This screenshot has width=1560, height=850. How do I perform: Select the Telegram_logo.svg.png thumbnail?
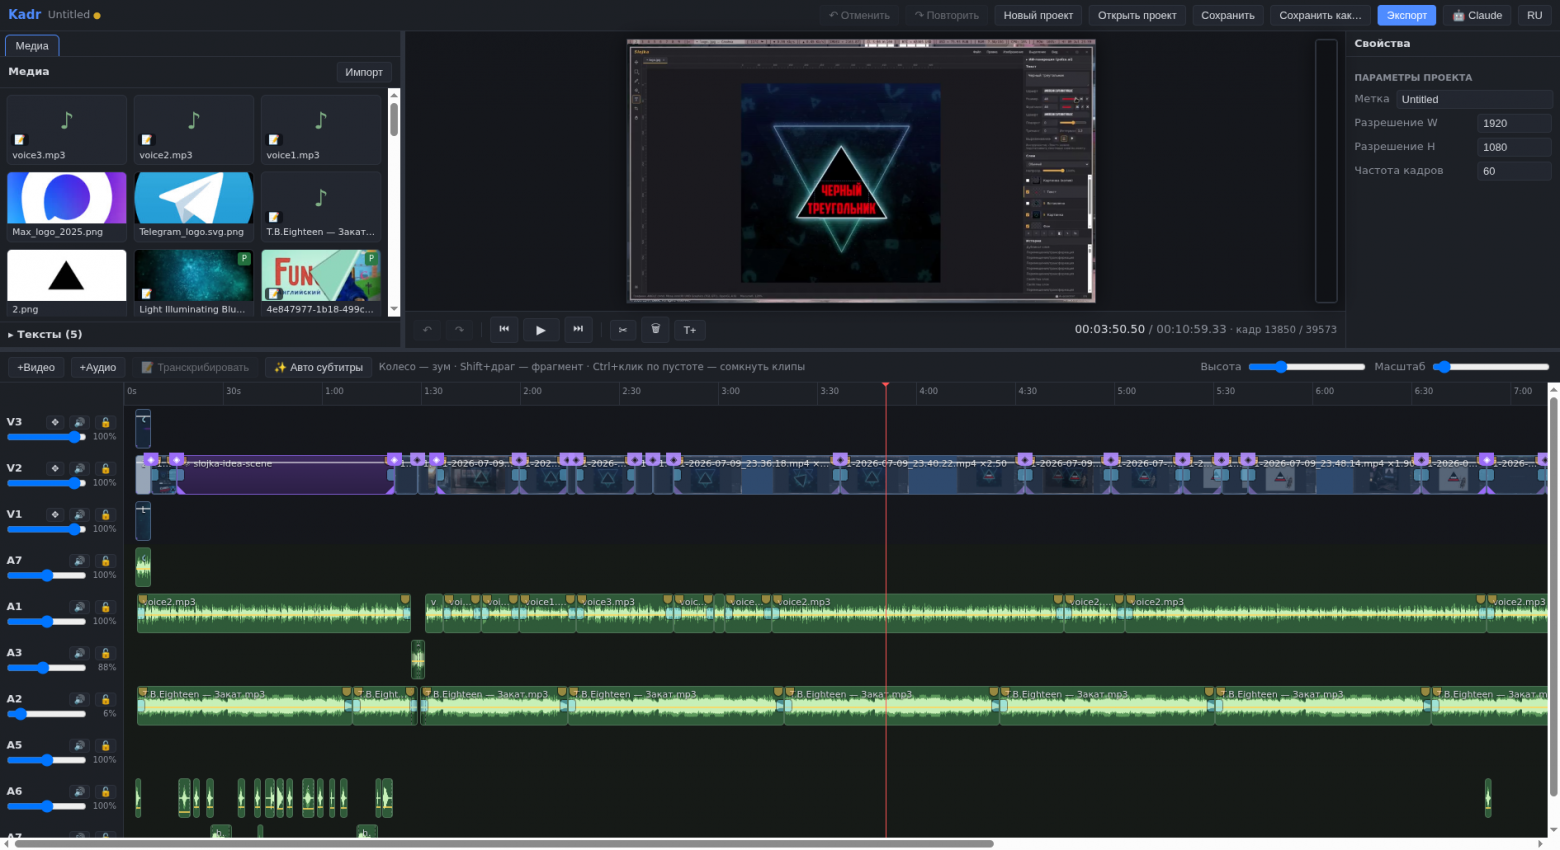[x=194, y=205]
